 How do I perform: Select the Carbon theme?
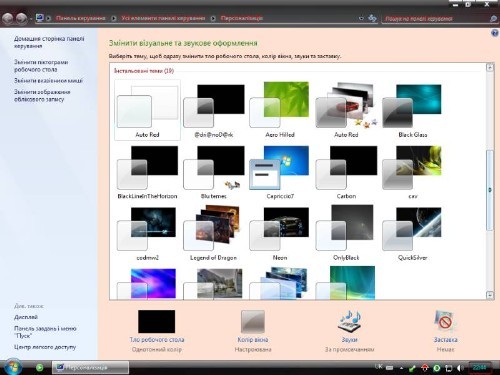pyautogui.click(x=346, y=172)
